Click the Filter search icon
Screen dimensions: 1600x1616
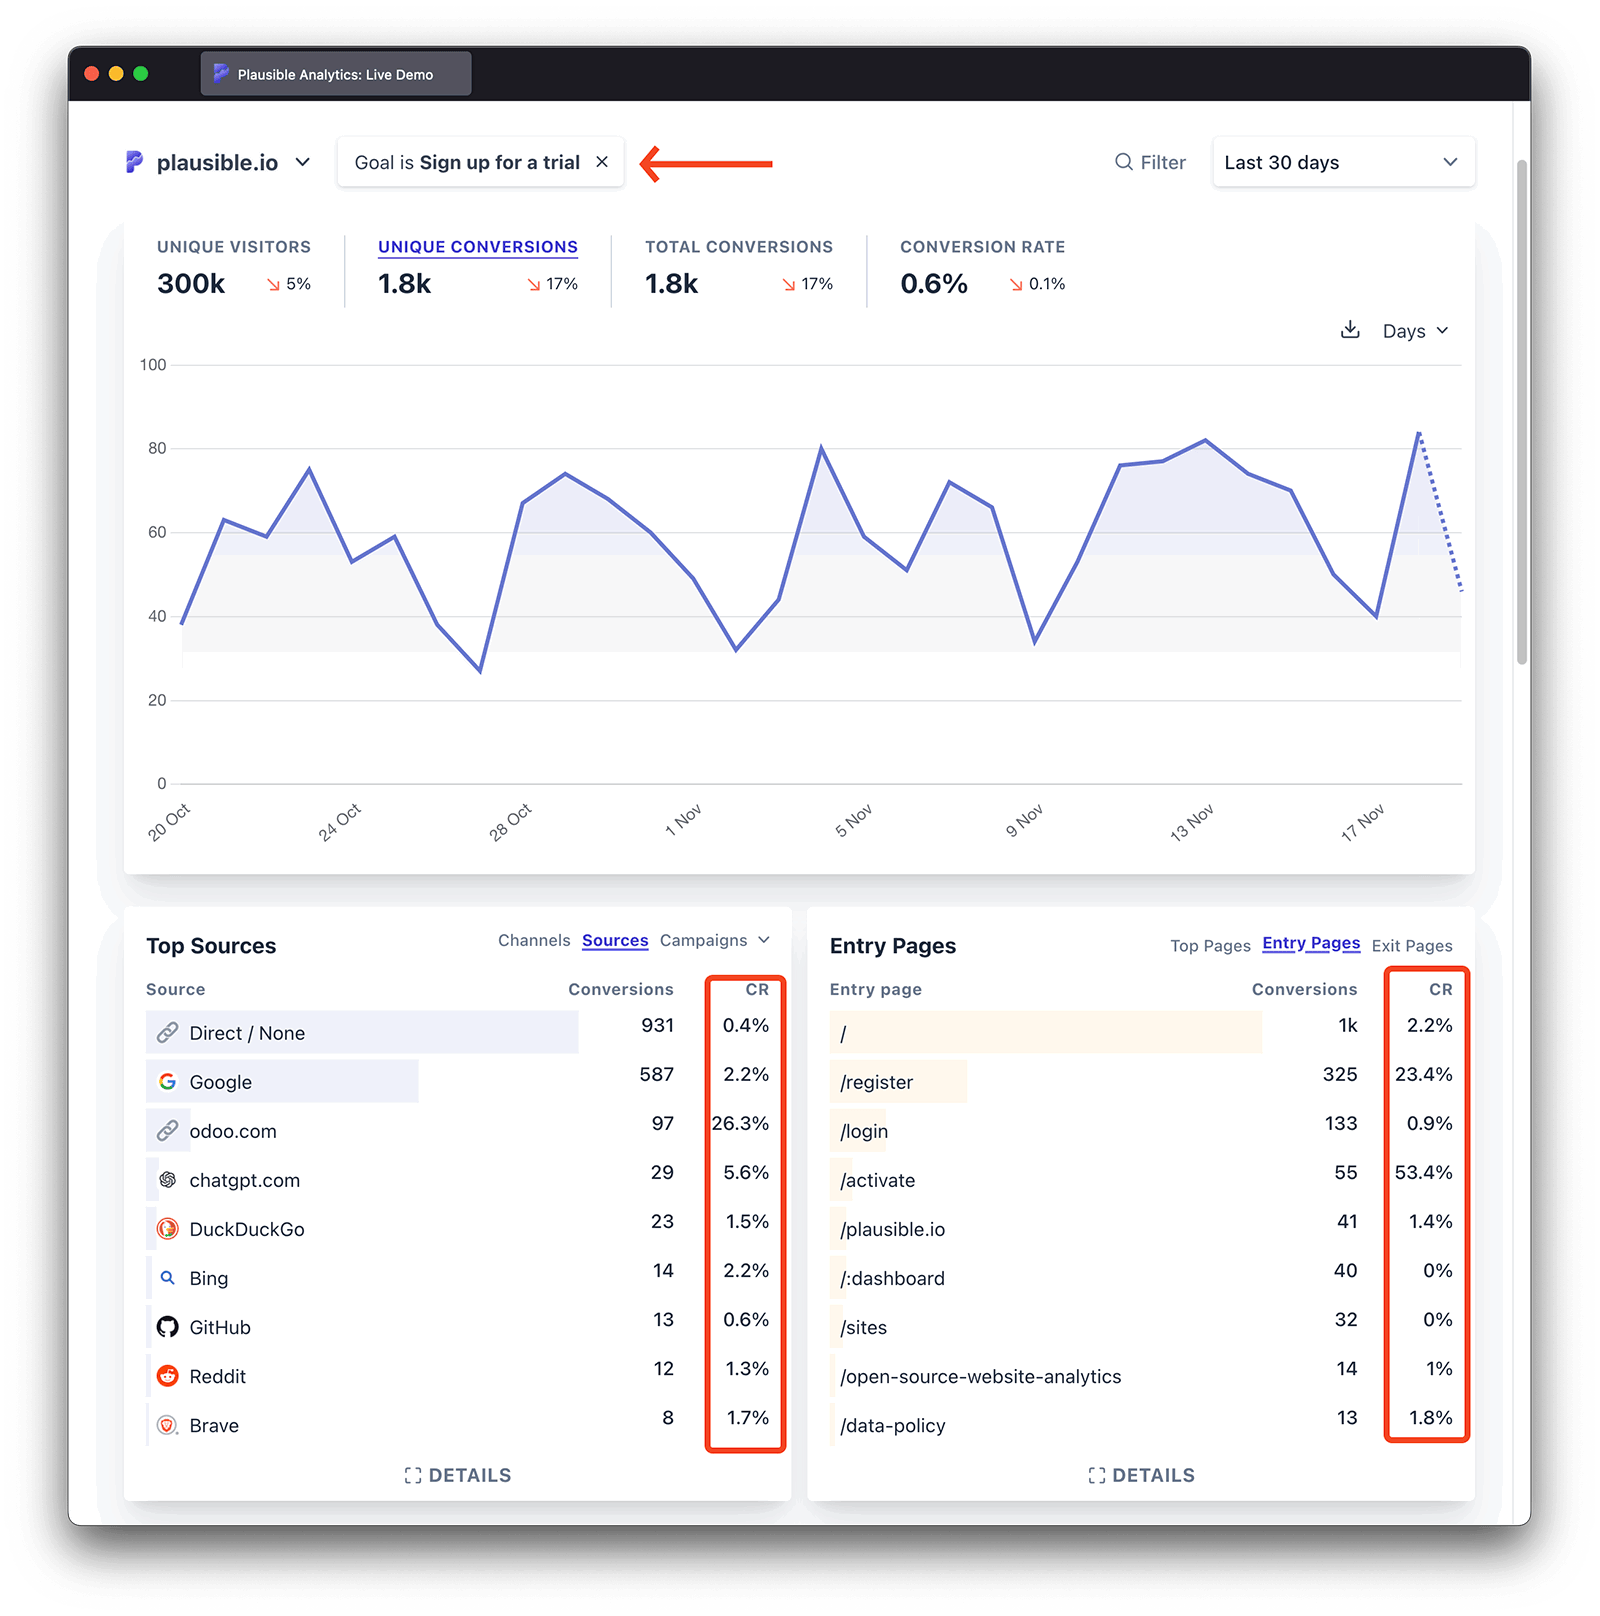(x=1124, y=162)
